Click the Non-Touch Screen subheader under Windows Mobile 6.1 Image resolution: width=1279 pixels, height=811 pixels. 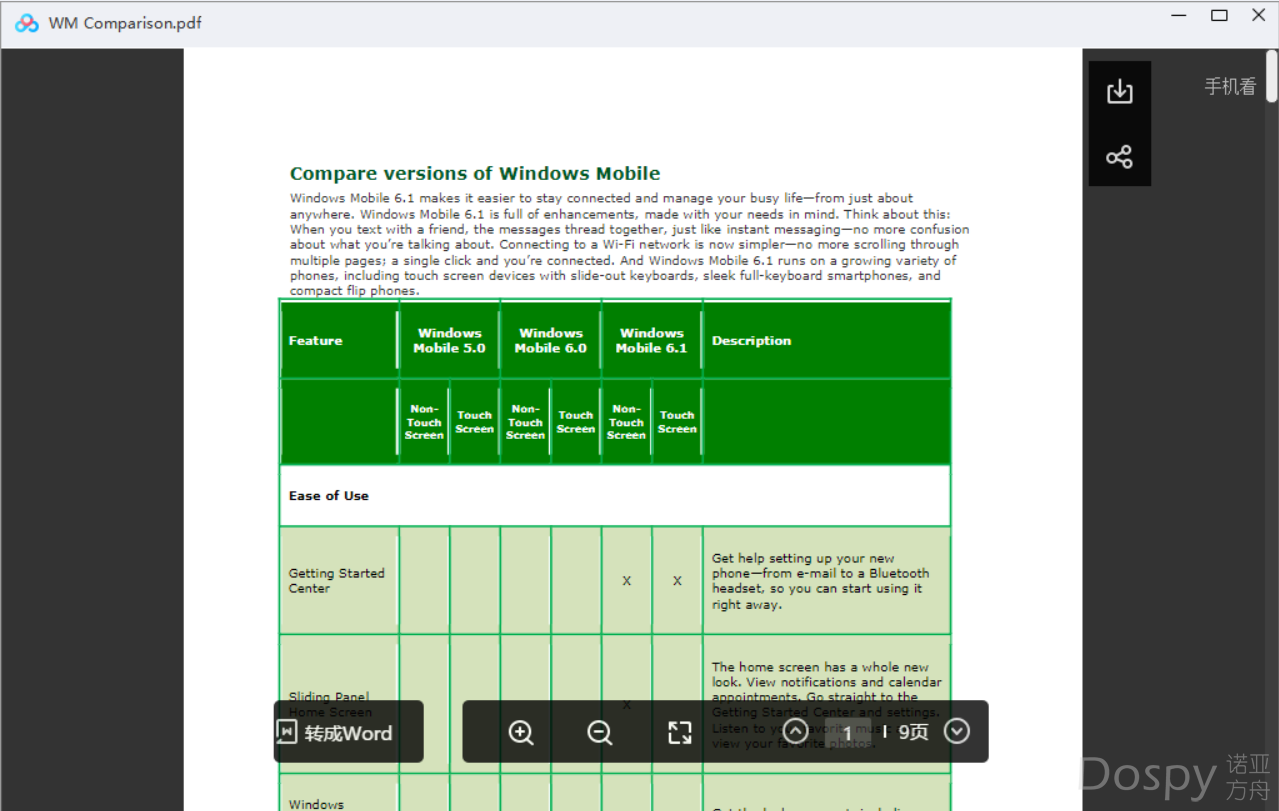coord(626,422)
